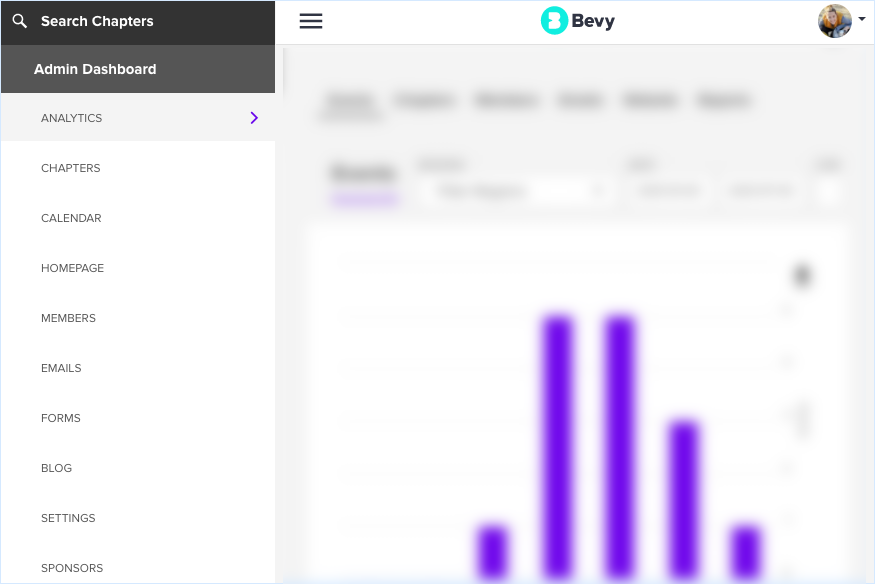The image size is (875, 584).
Task: Navigate to Emails in the sidebar
Action: point(61,368)
